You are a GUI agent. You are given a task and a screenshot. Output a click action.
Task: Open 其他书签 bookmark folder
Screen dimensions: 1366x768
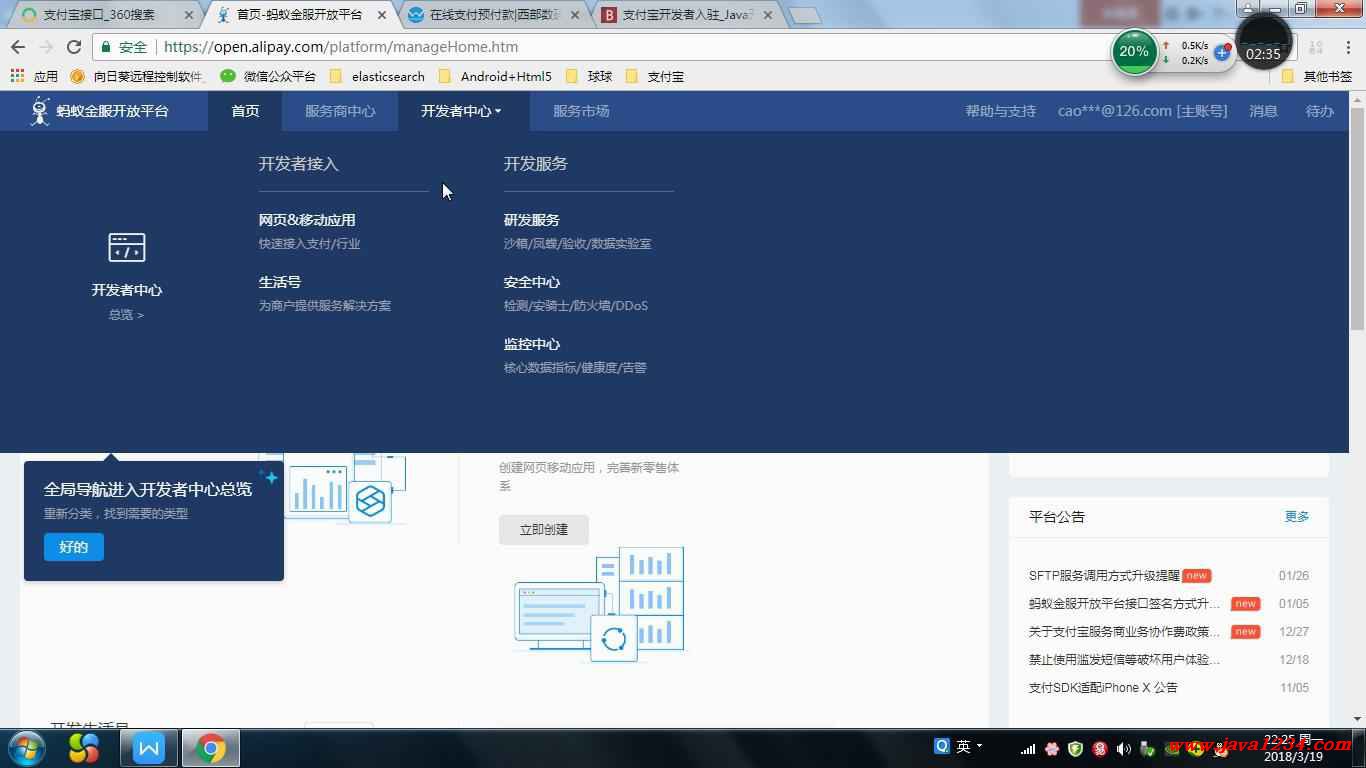(x=1317, y=76)
